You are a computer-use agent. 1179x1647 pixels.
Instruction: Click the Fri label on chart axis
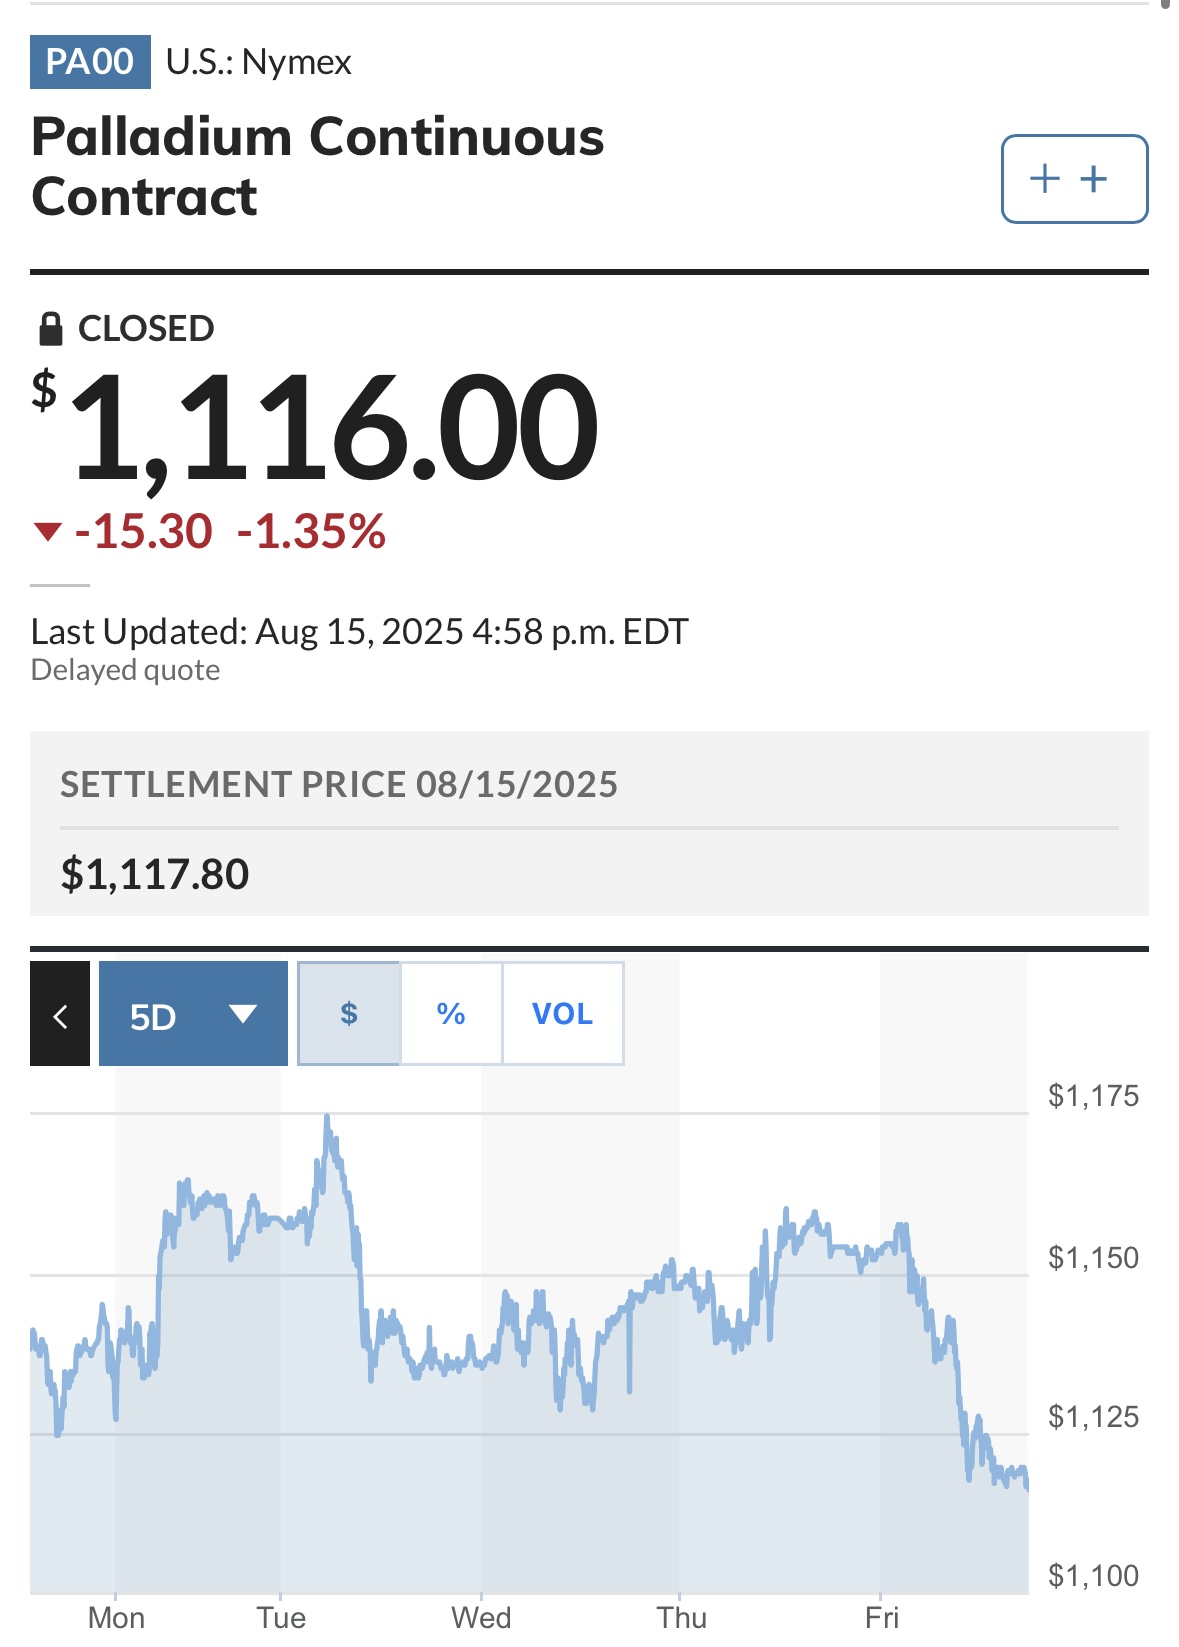[882, 1618]
